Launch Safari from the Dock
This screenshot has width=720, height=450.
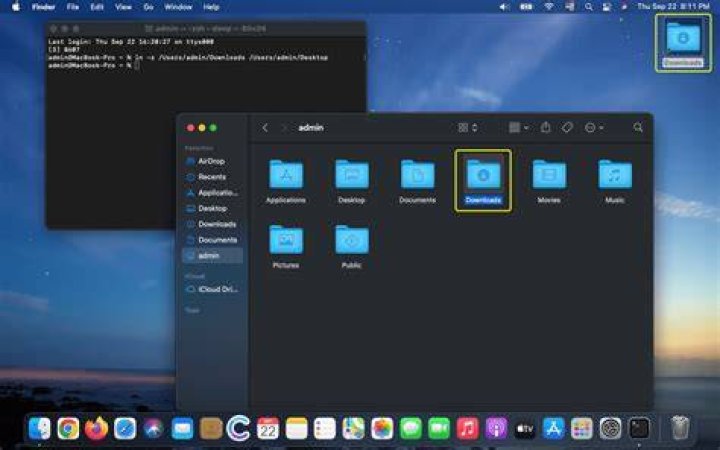(125, 429)
